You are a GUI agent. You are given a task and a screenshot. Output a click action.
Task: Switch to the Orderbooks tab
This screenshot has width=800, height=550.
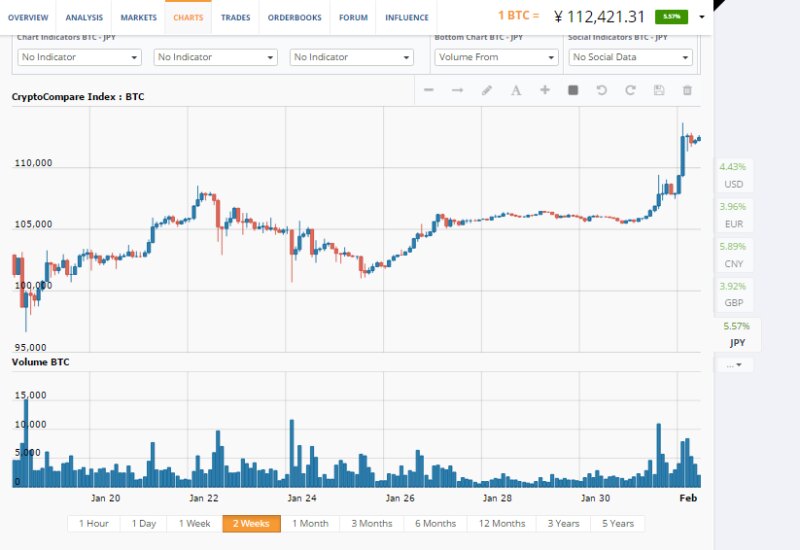(296, 17)
